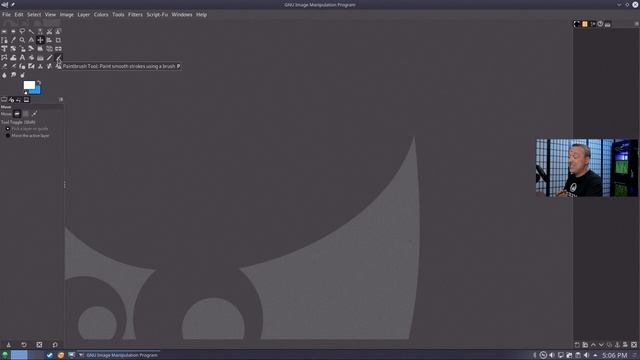
Task: Select the Dodge/Burn tool
Action: [x=22, y=75]
